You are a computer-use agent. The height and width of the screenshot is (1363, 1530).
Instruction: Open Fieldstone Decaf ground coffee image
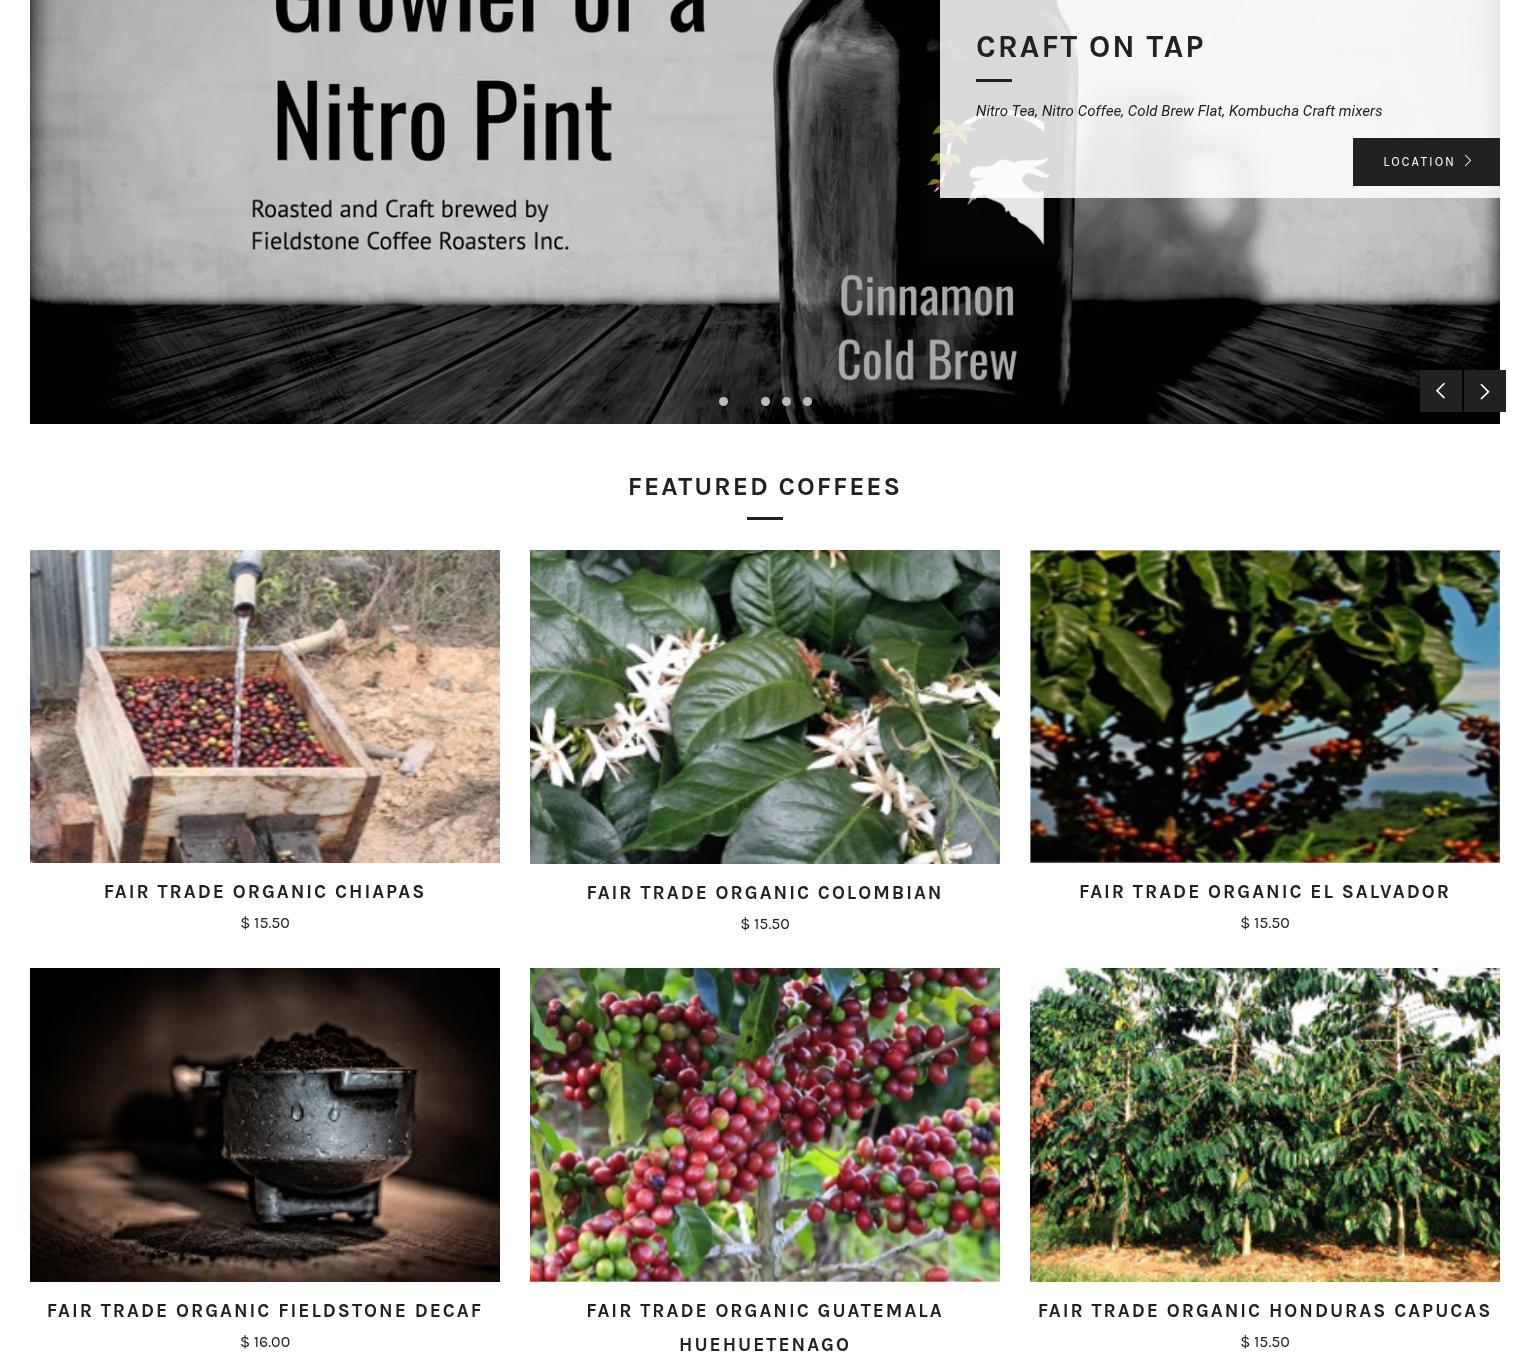pyautogui.click(x=265, y=1125)
